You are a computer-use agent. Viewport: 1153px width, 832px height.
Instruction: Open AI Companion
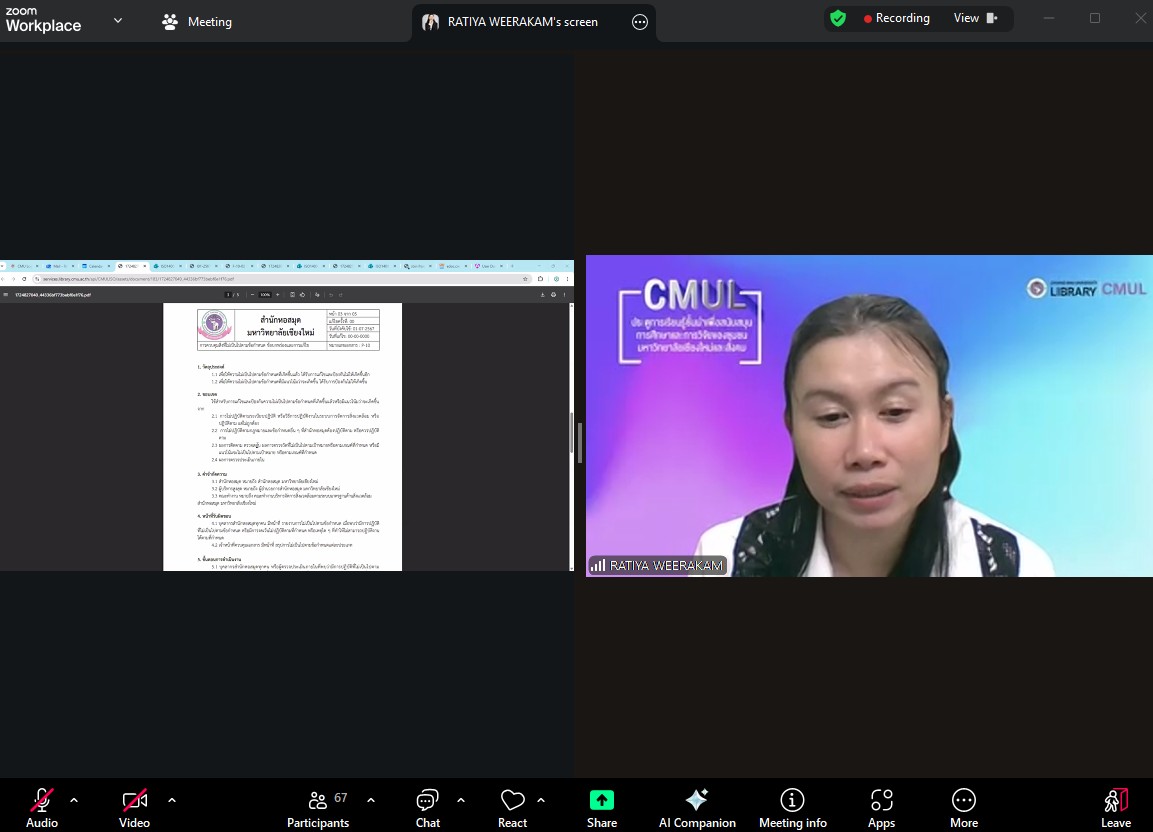697,807
